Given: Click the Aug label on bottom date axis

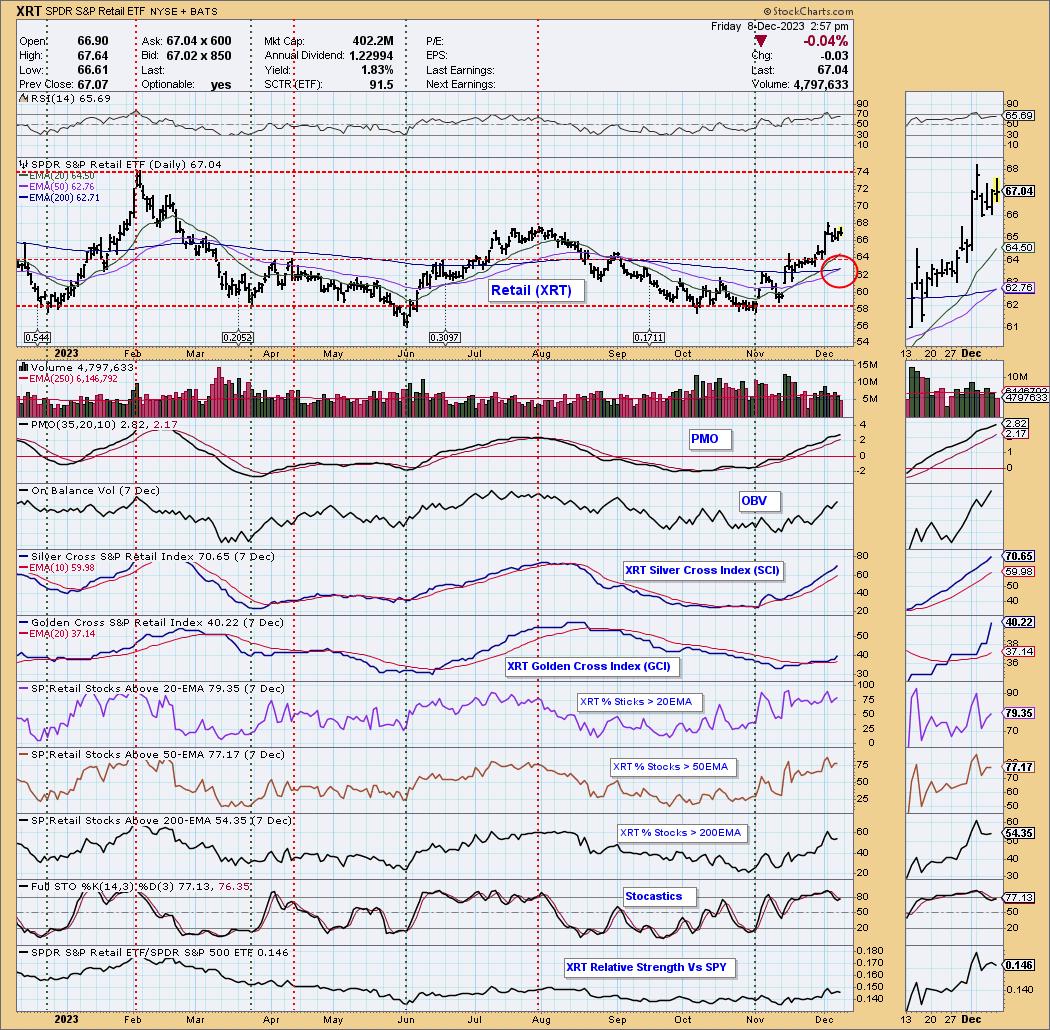Looking at the screenshot, I should point(541,1019).
